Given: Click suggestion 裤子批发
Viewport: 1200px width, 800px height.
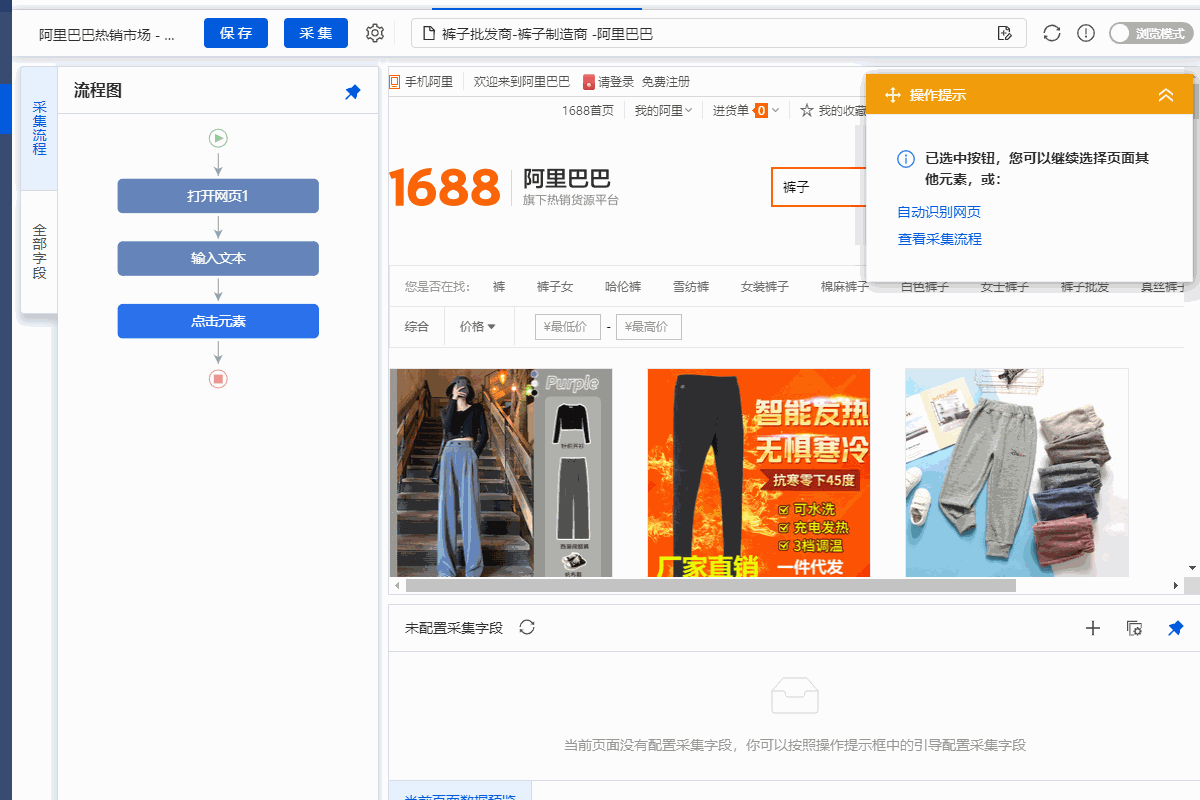Looking at the screenshot, I should click(1085, 287).
